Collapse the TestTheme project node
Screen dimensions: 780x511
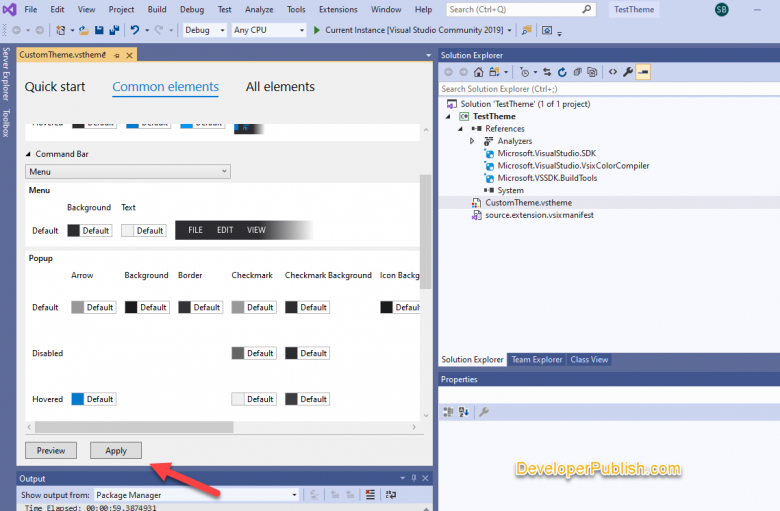point(448,116)
